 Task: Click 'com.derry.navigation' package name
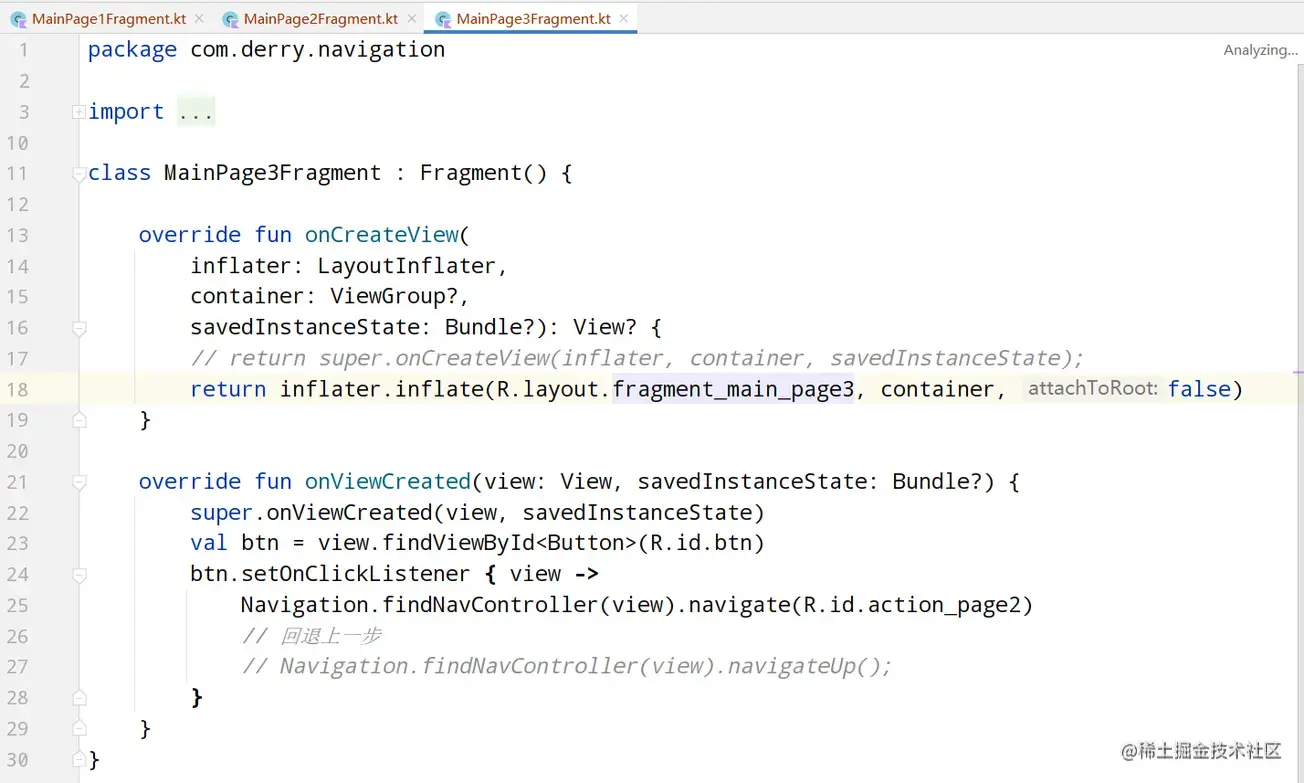pyautogui.click(x=318, y=50)
